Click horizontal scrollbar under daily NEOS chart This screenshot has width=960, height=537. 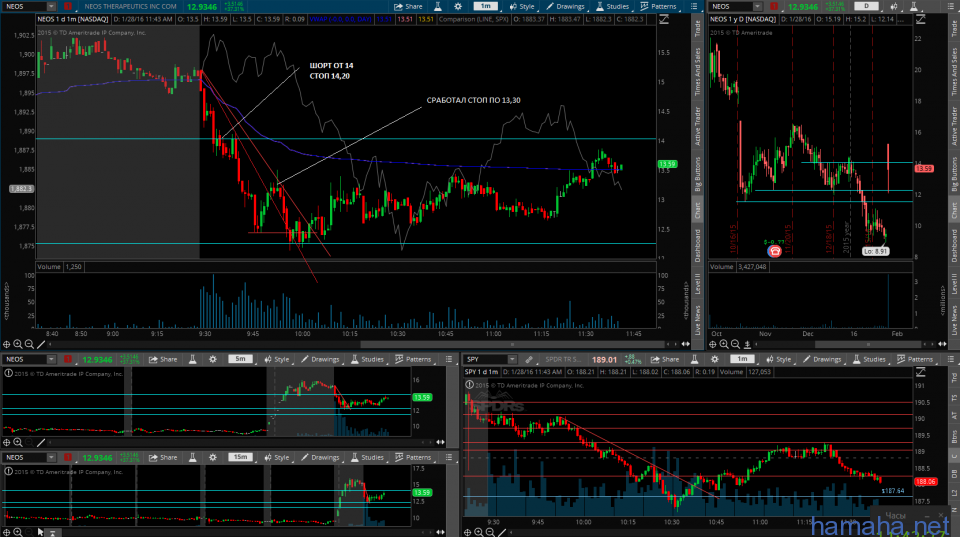(x=868, y=344)
